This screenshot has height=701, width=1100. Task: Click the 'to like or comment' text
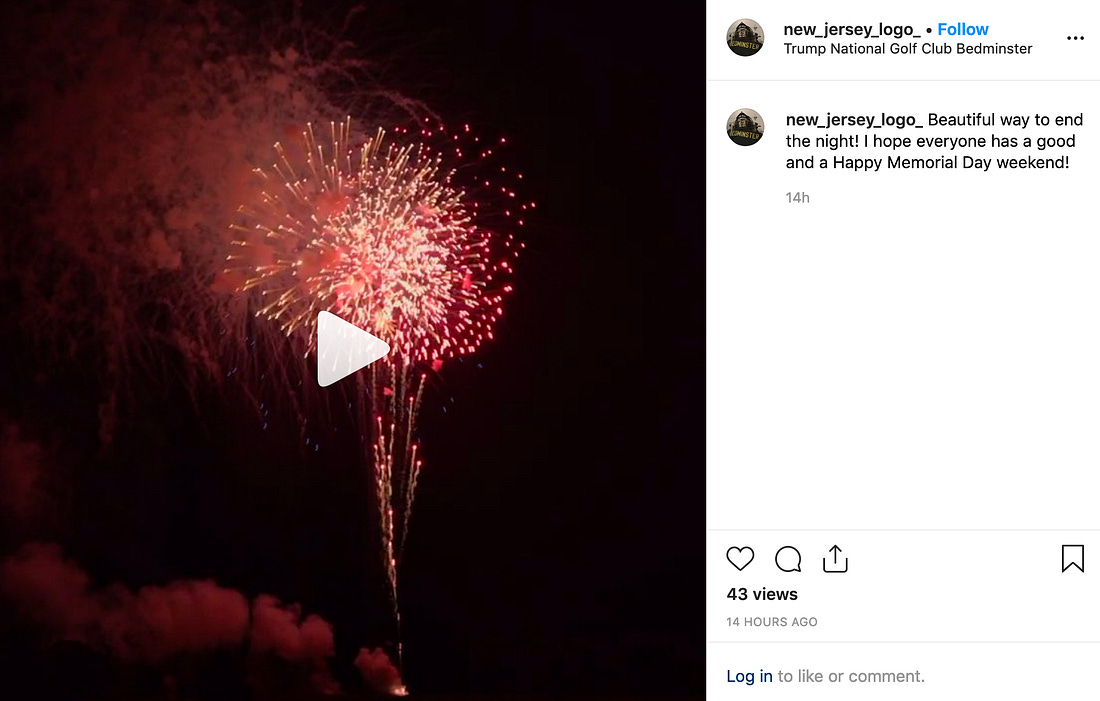[851, 676]
